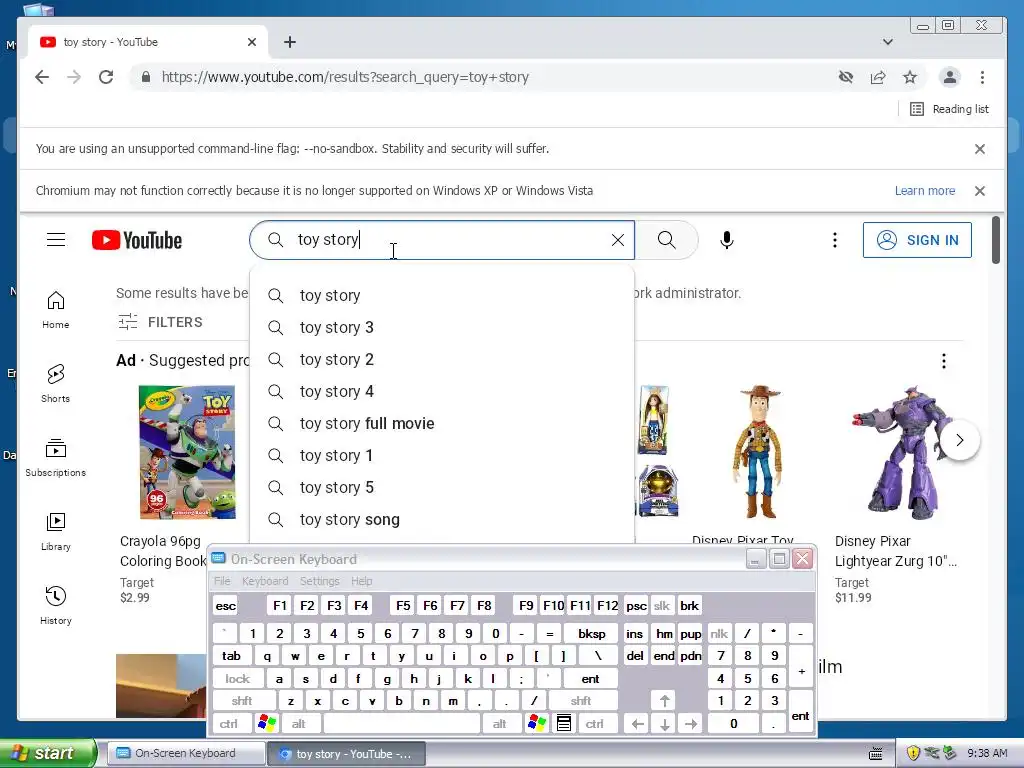Open Subscriptions in the sidebar
This screenshot has width=1024, height=768.
(56, 458)
